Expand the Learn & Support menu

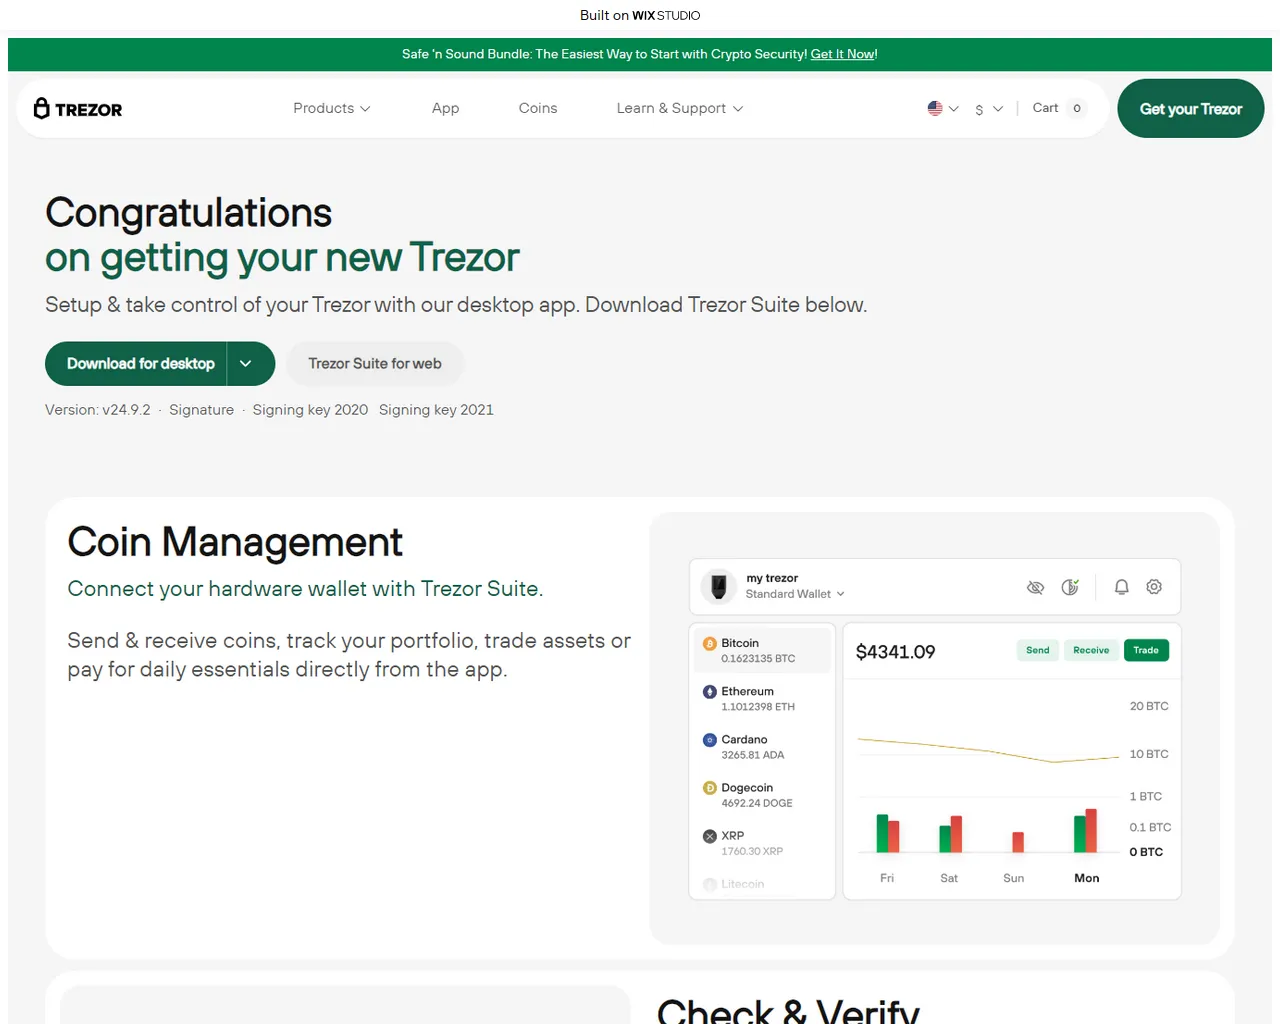[x=680, y=108]
